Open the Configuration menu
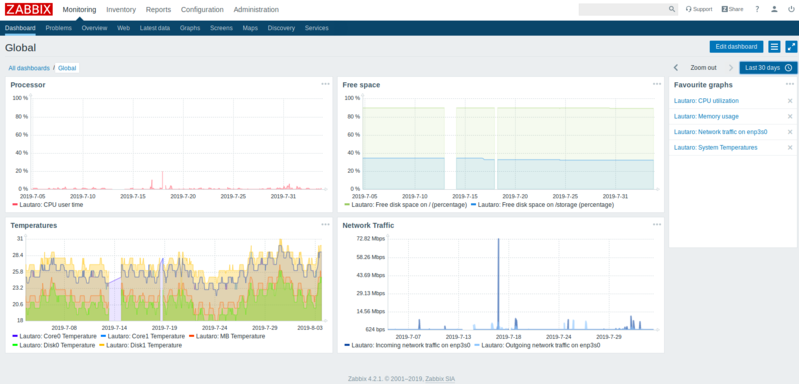 (x=202, y=10)
